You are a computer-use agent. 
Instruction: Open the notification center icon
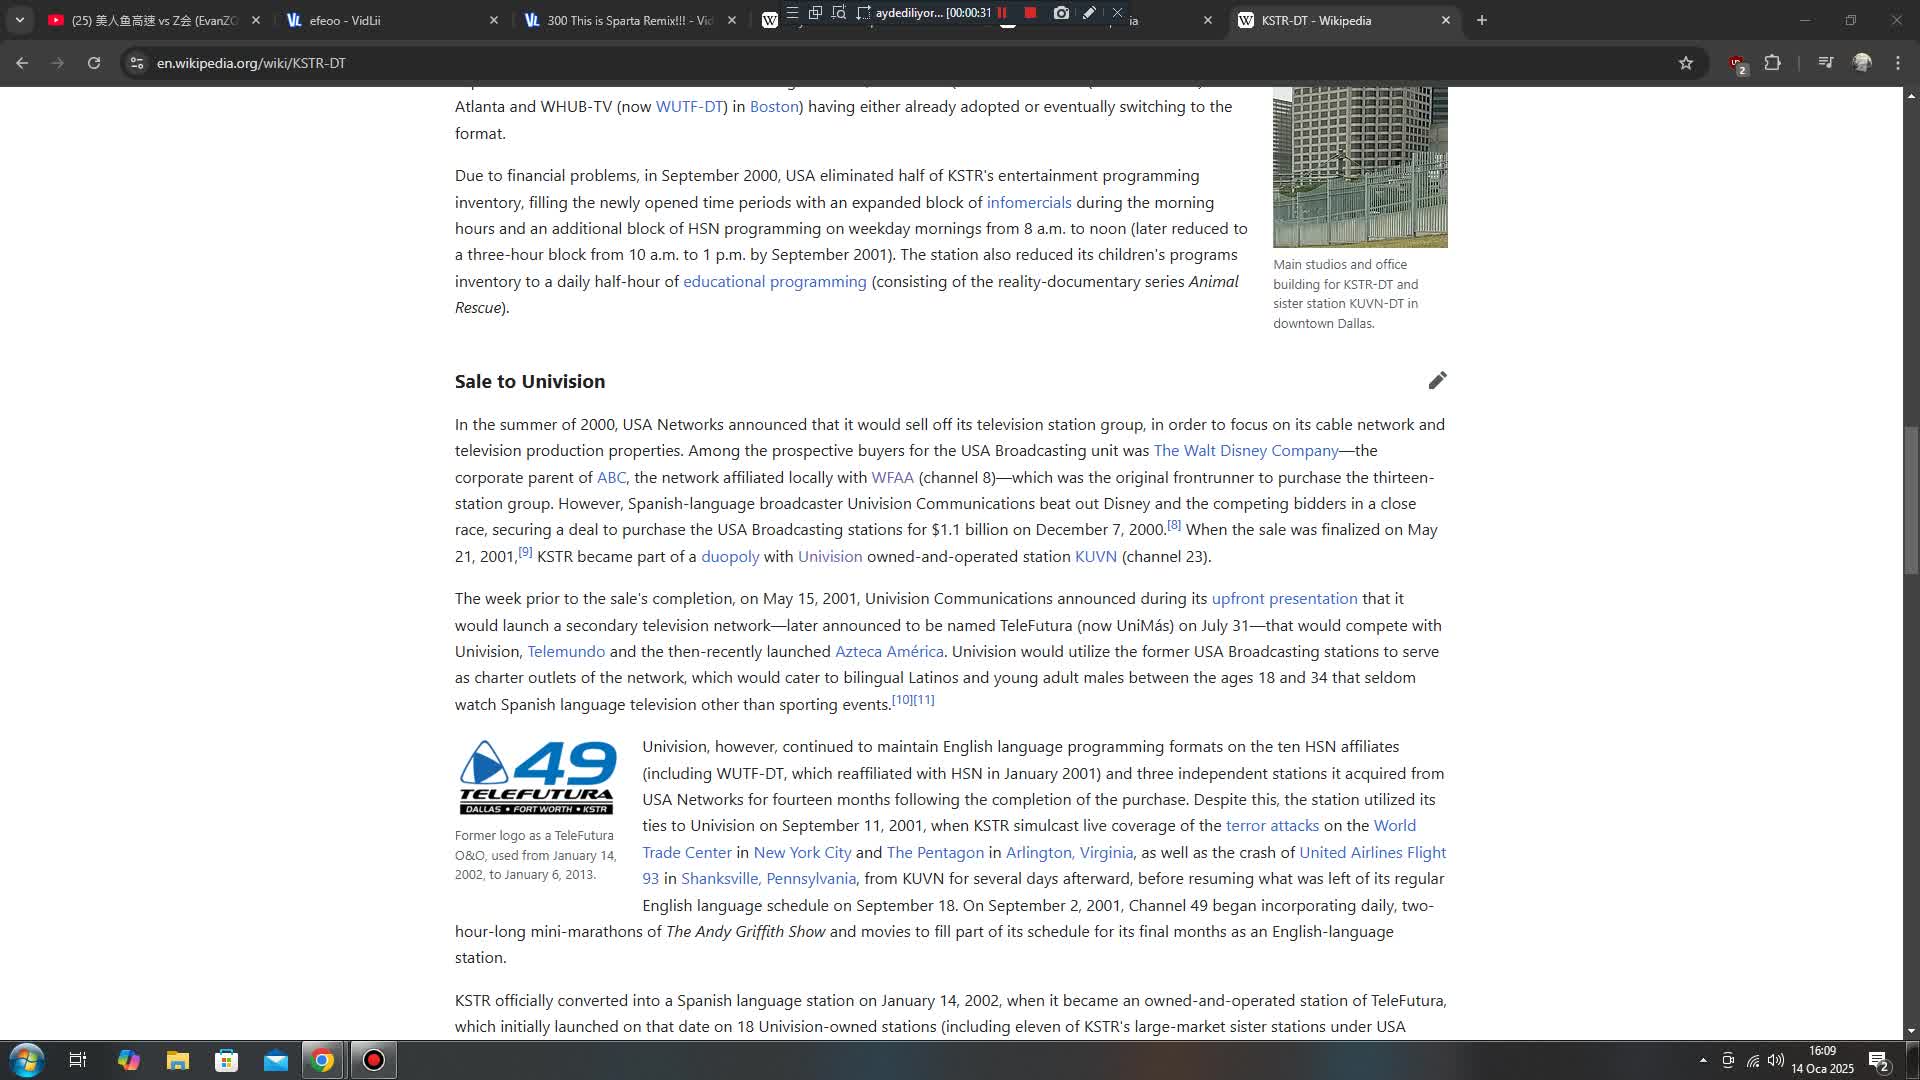coord(1878,1061)
